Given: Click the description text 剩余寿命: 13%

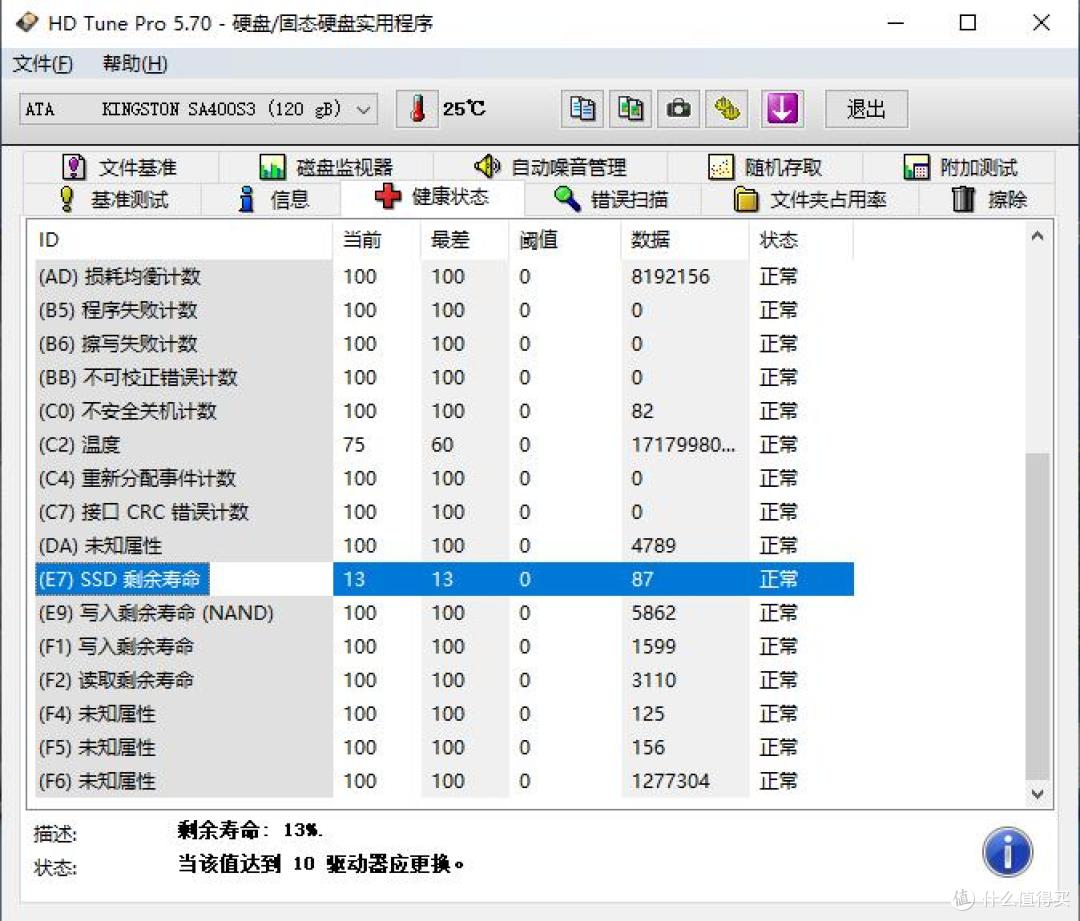Looking at the screenshot, I should click(250, 830).
